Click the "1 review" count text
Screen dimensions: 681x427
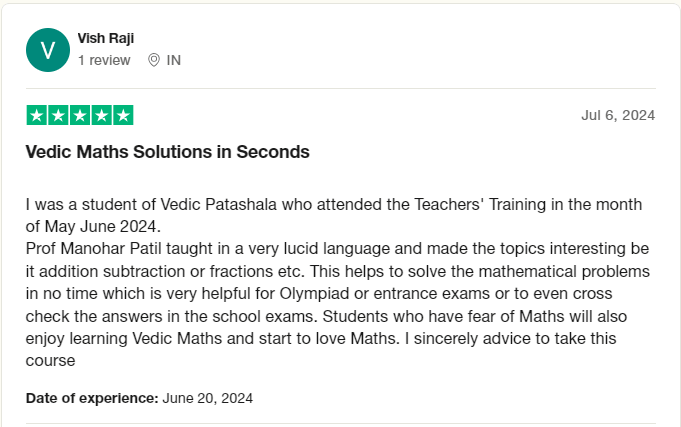click(104, 60)
